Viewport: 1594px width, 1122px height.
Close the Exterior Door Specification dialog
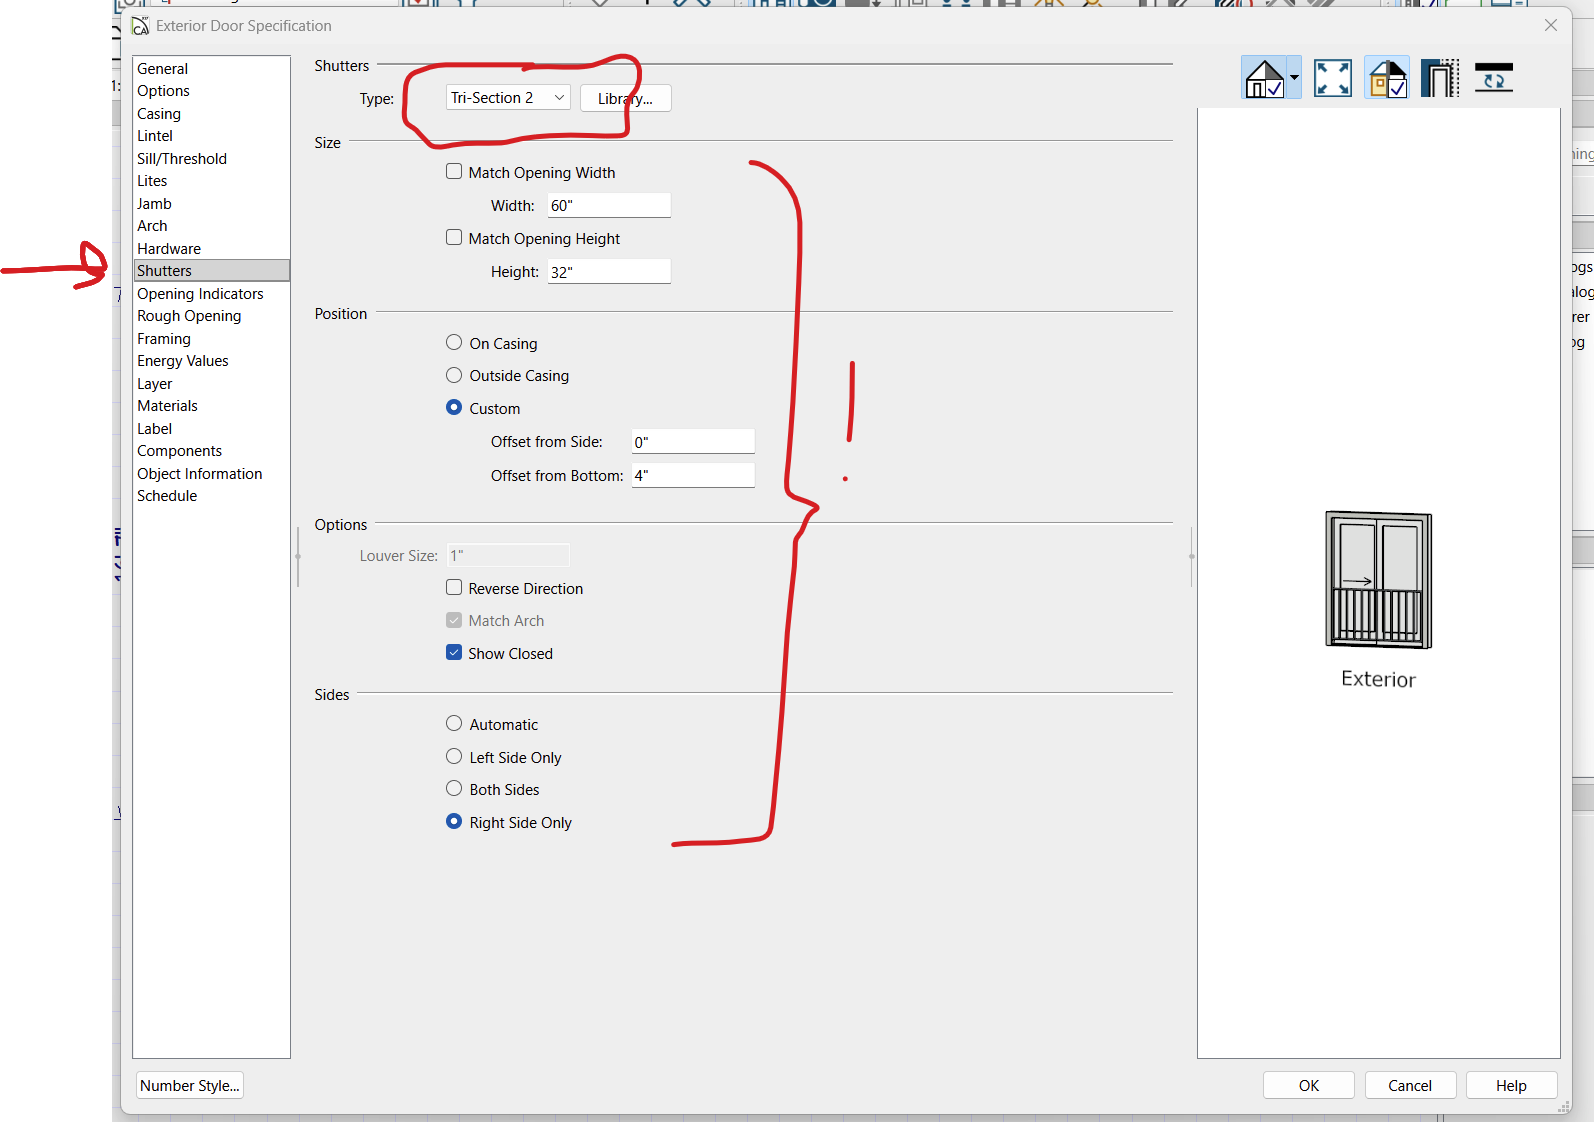[1550, 25]
